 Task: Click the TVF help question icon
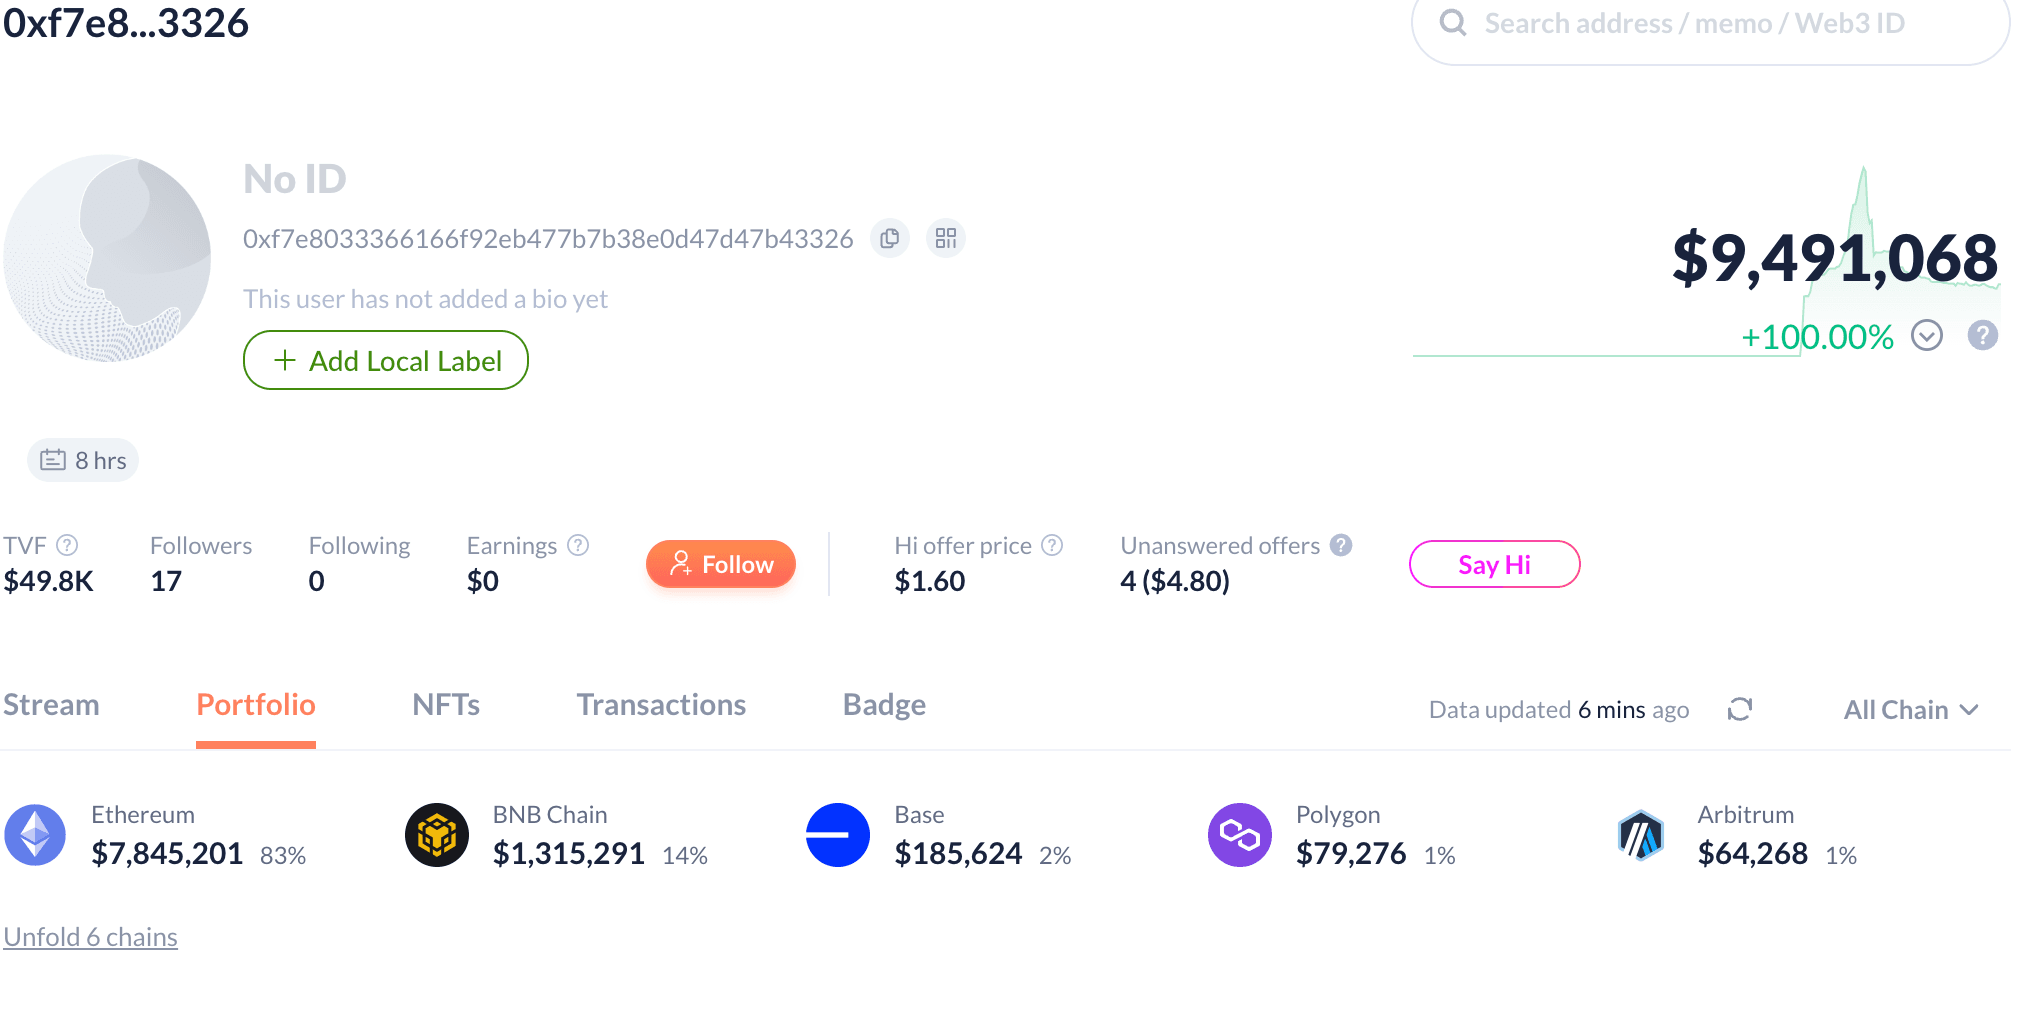click(x=67, y=545)
